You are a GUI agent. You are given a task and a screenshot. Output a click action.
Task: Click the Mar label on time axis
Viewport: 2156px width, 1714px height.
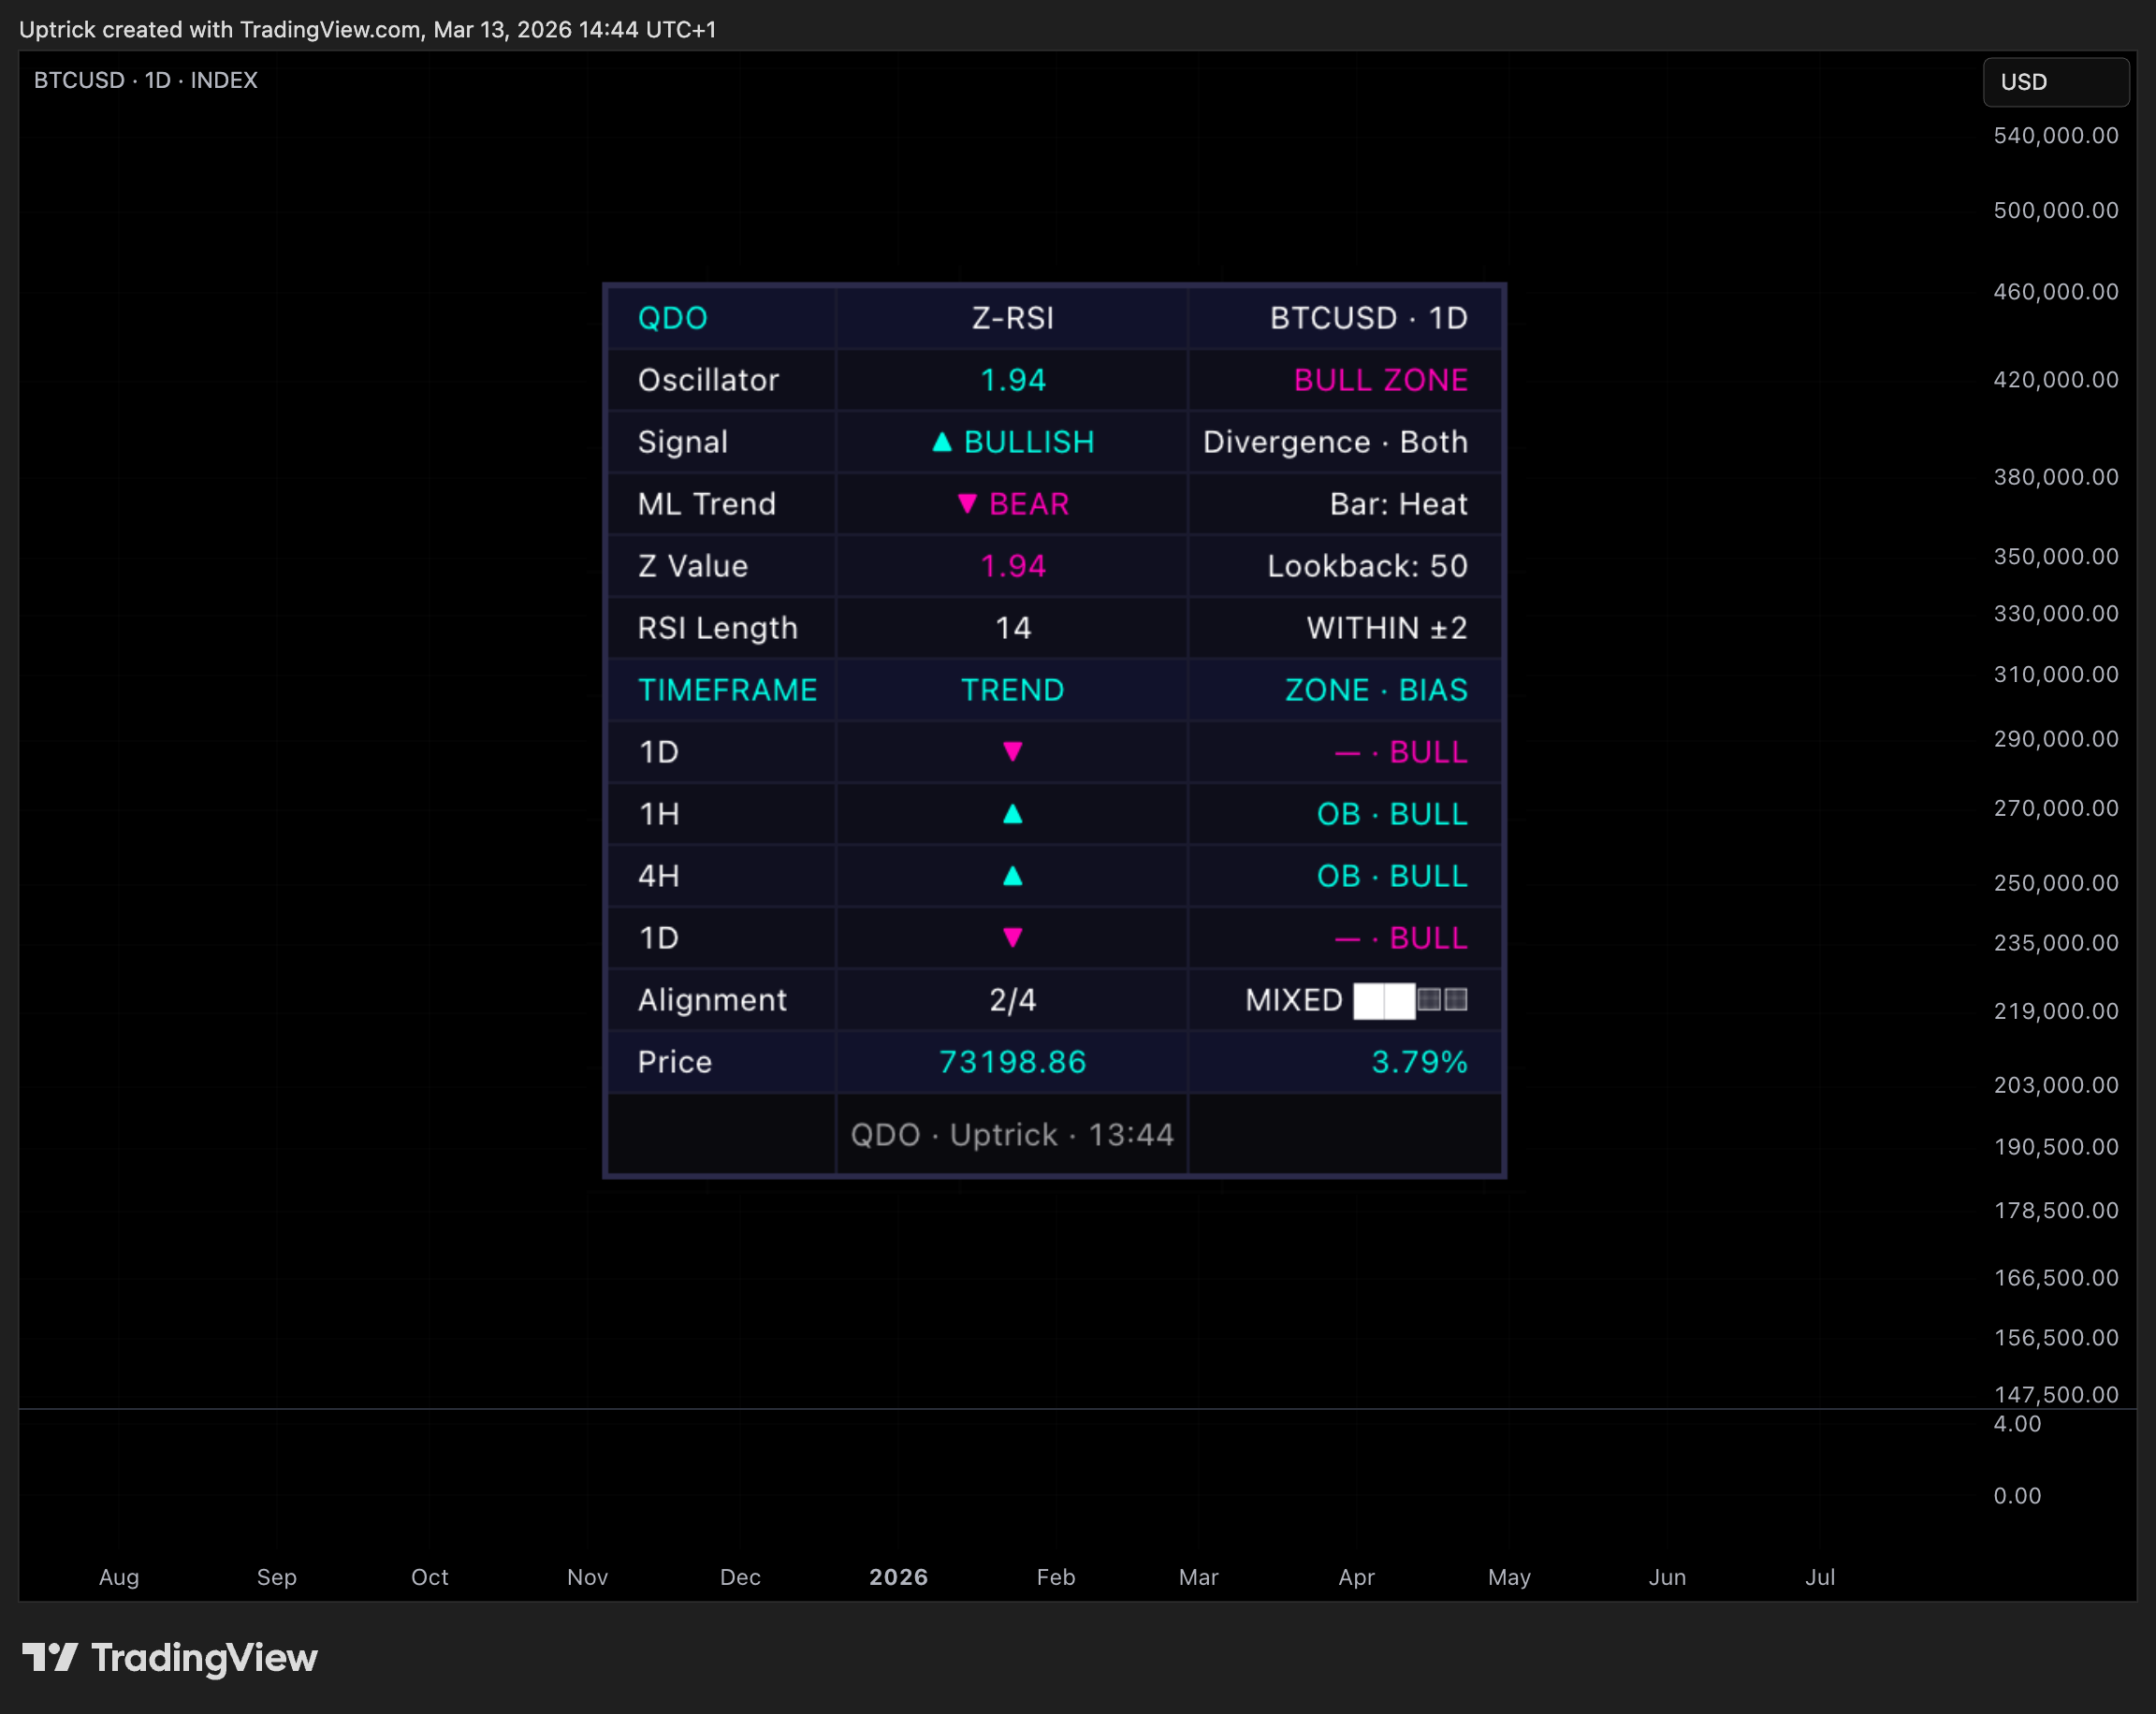click(x=1198, y=1577)
